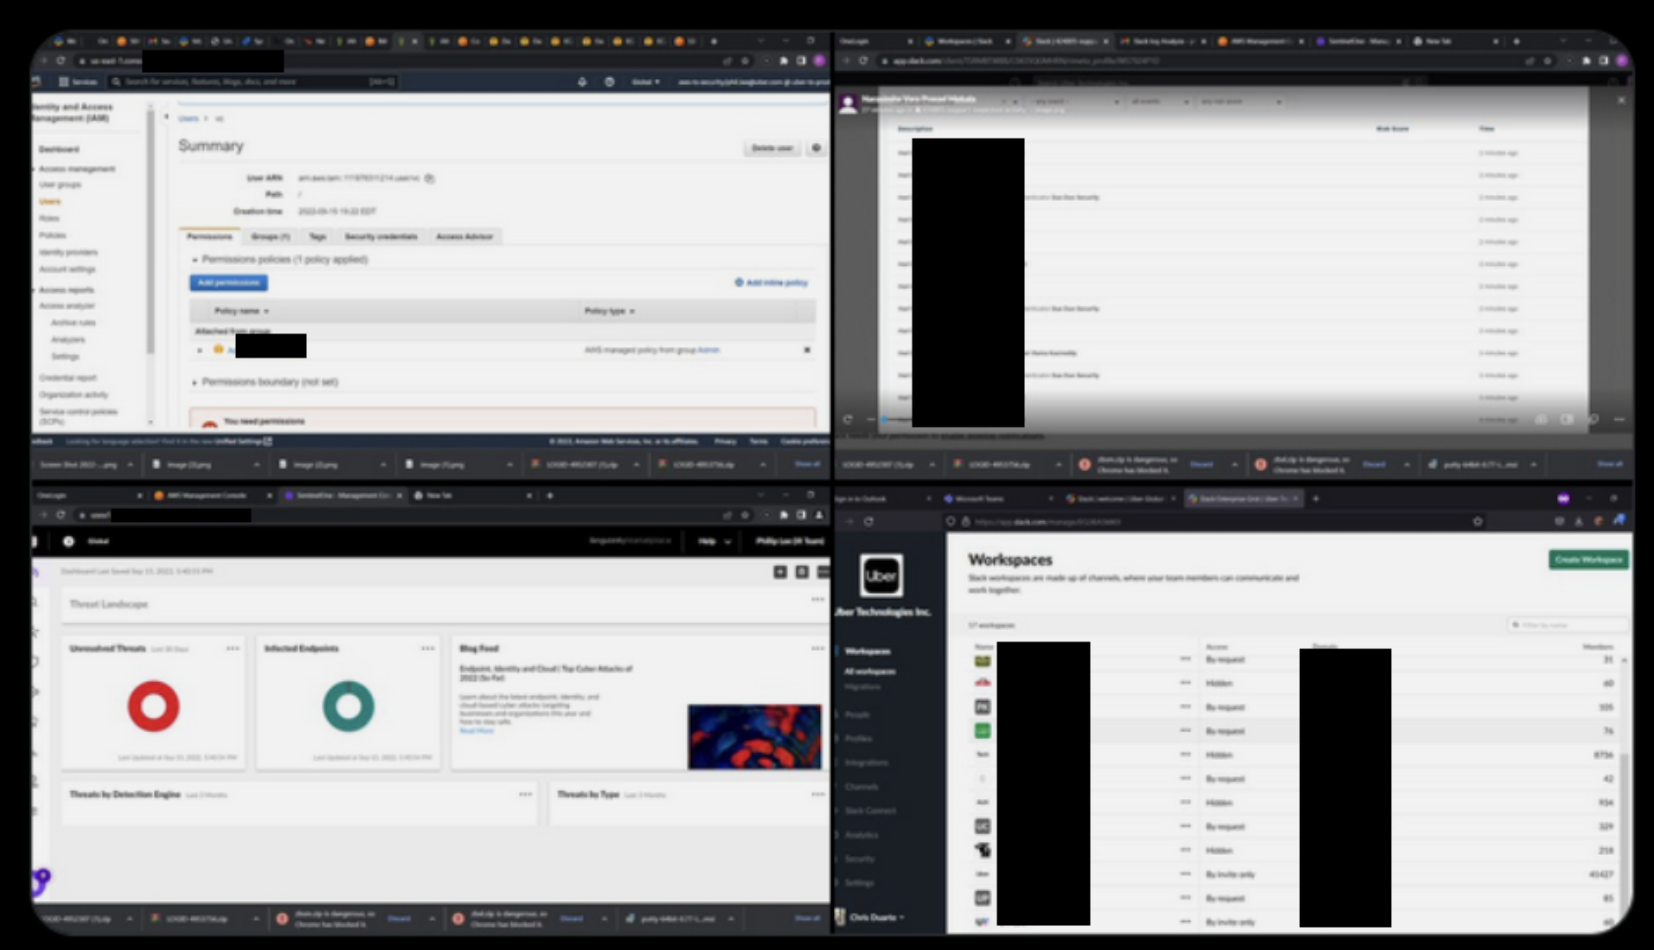
Task: Click the IAM sidebar vertical scrollbar
Action: point(150,230)
